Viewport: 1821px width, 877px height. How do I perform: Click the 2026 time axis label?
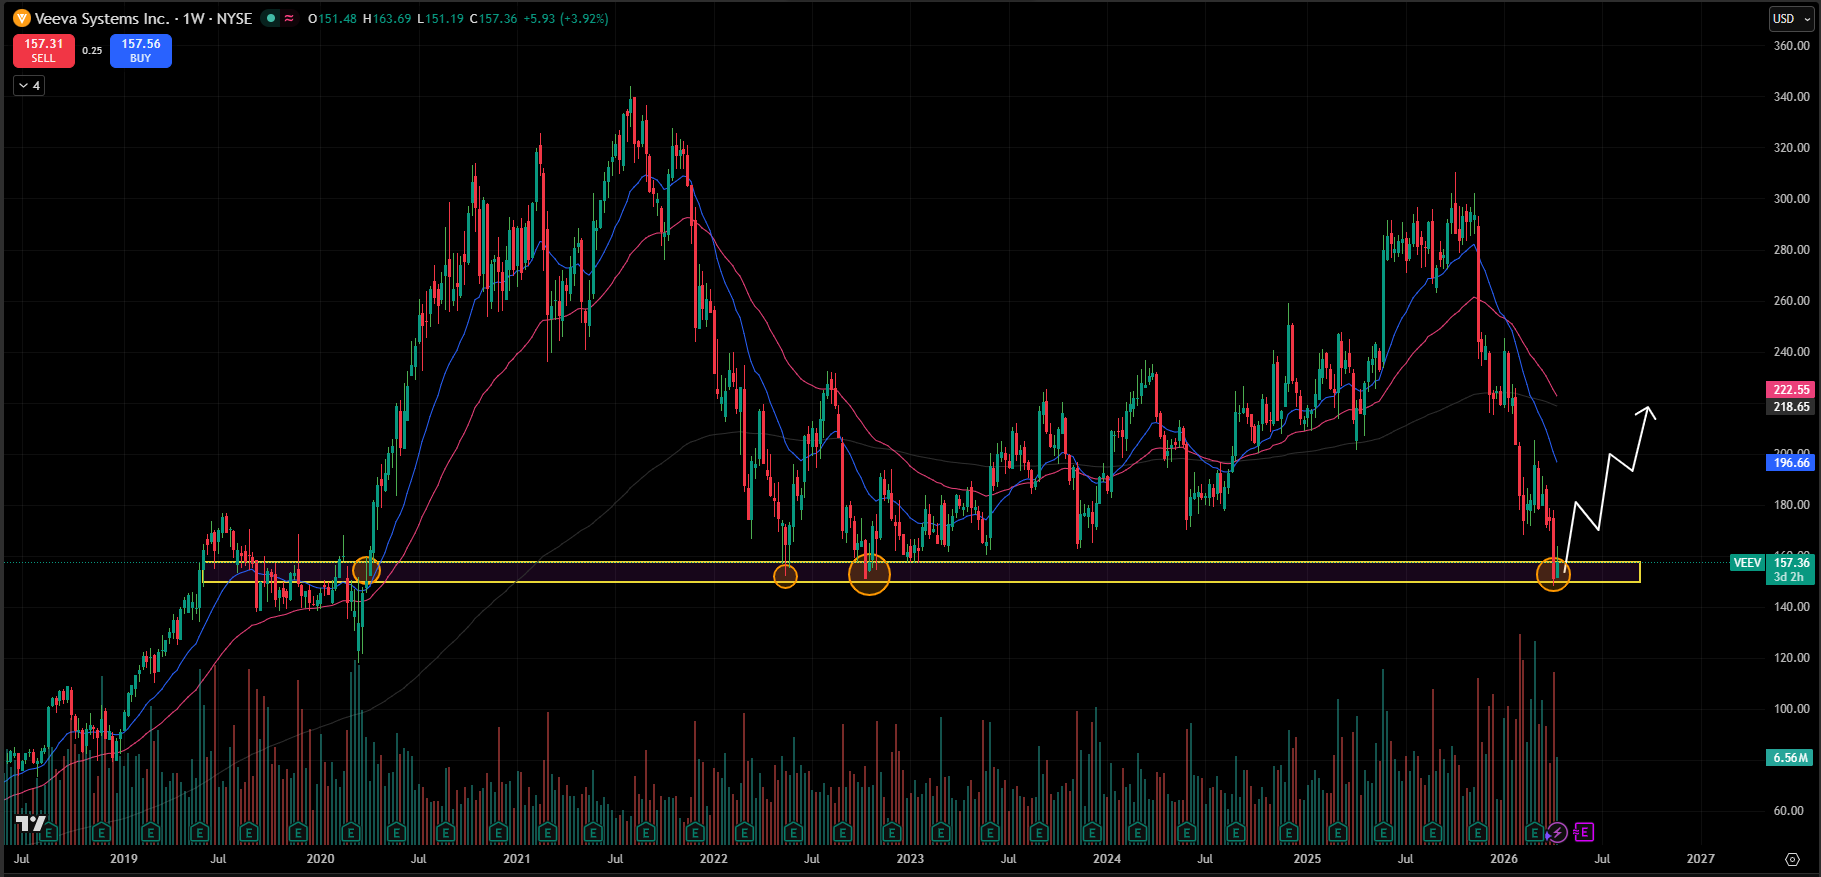tap(1504, 859)
